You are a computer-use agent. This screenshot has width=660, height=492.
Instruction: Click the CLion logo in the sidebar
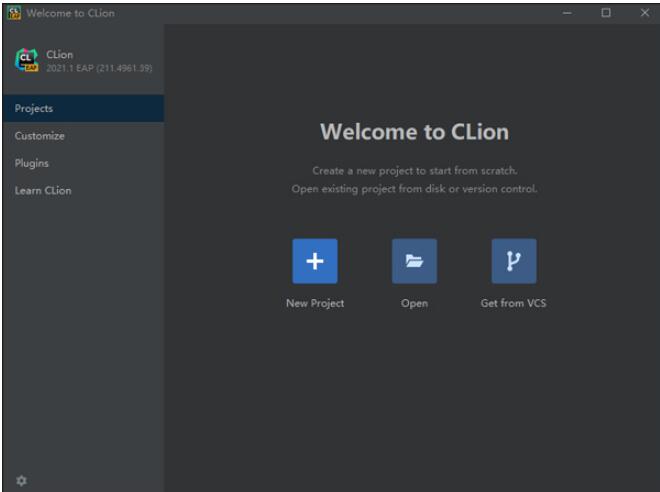pos(26,61)
